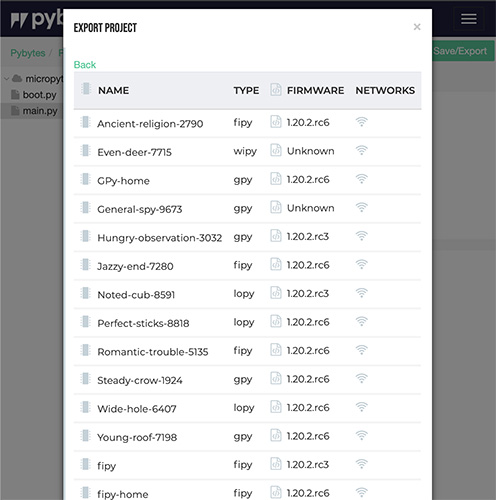This screenshot has width=496, height=500.
Task: Click the device chip icon beside Jazzy-end-7280
Action: coord(86,265)
